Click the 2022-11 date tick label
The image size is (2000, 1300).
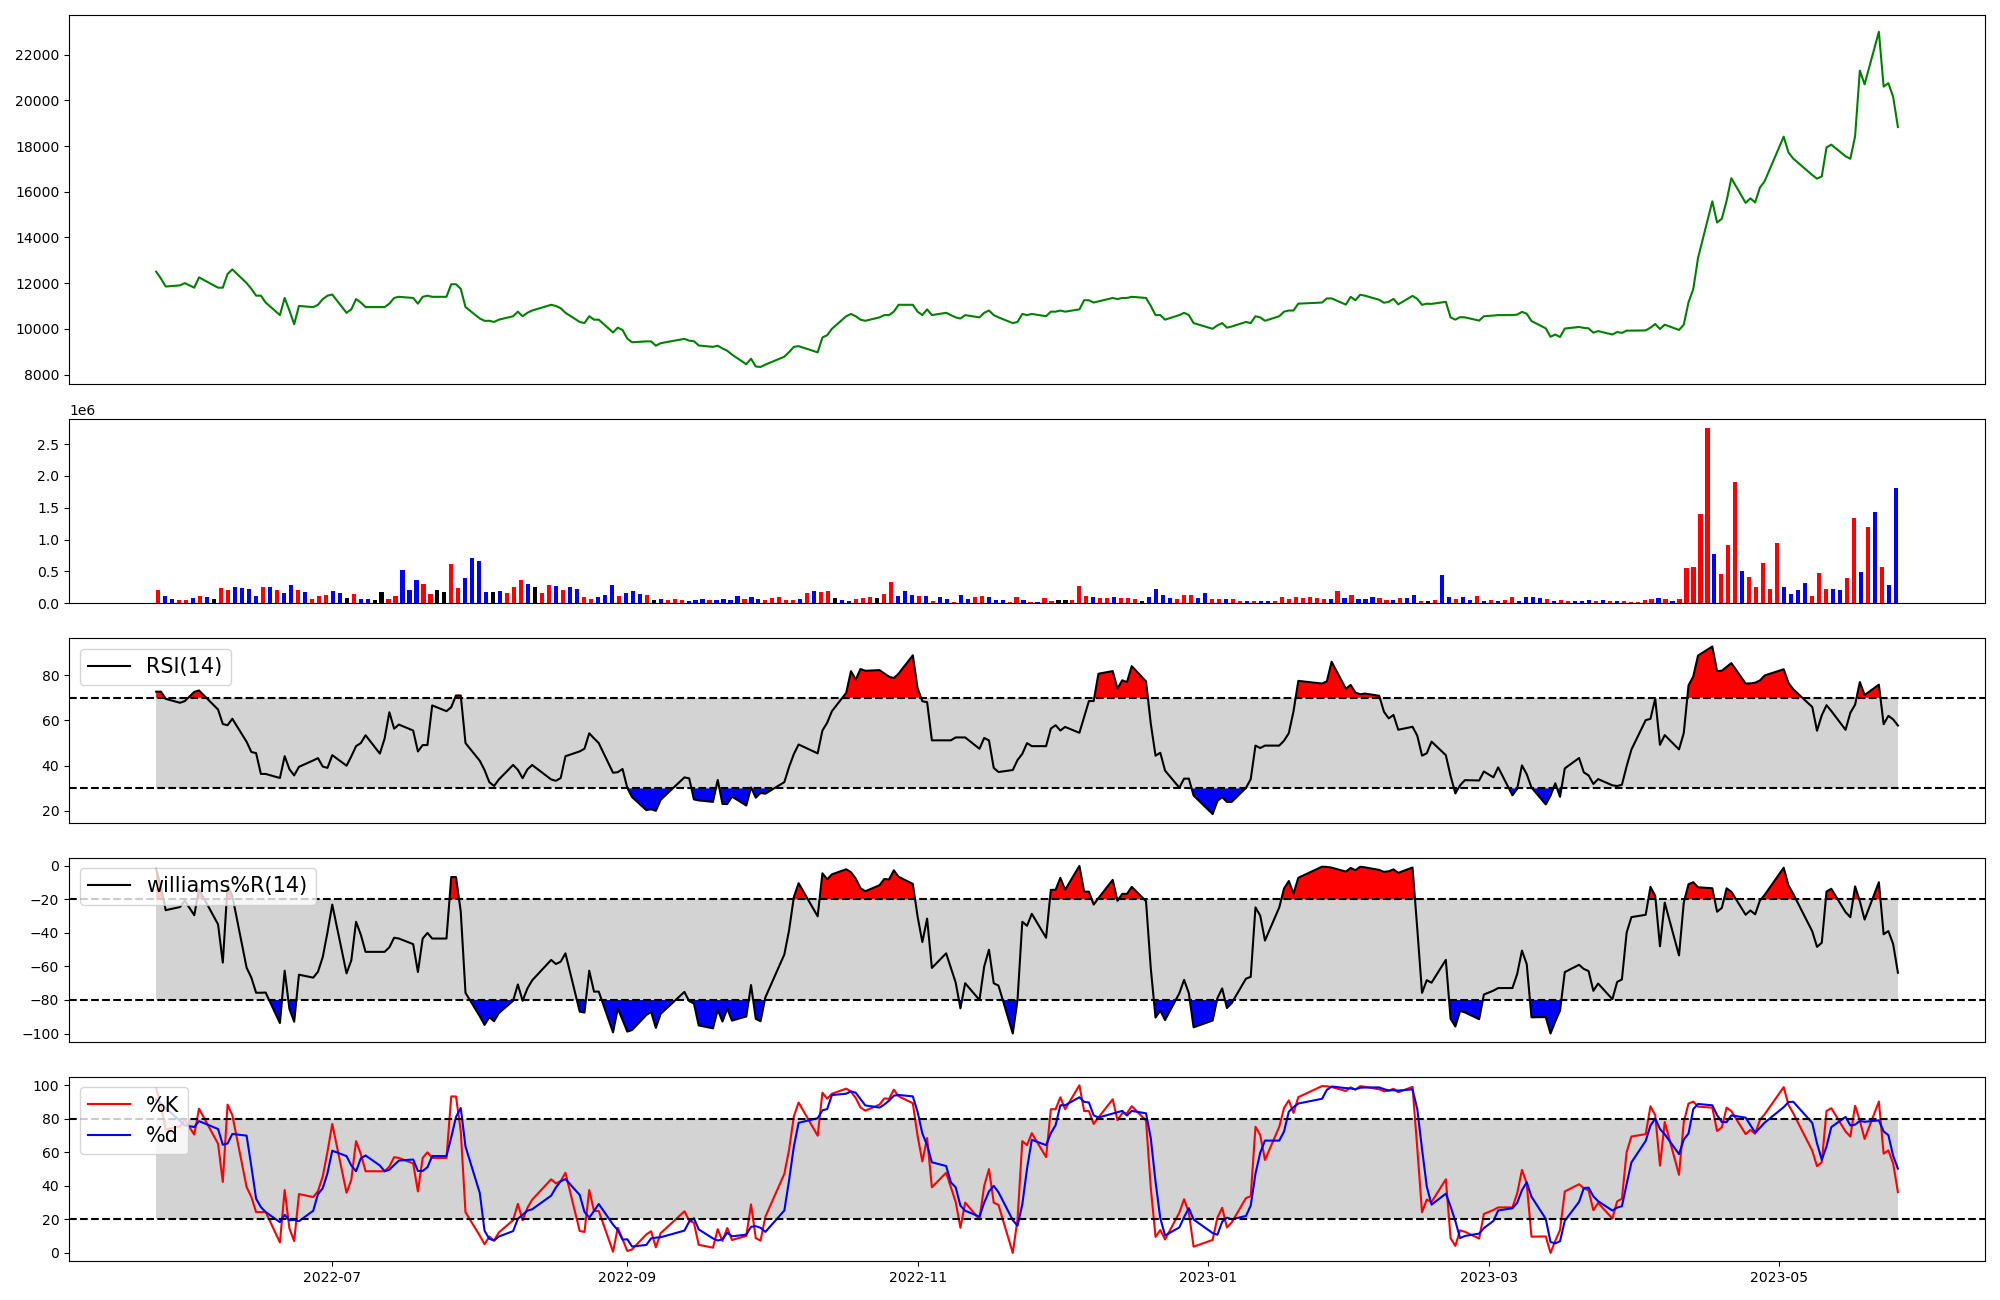[x=917, y=1277]
